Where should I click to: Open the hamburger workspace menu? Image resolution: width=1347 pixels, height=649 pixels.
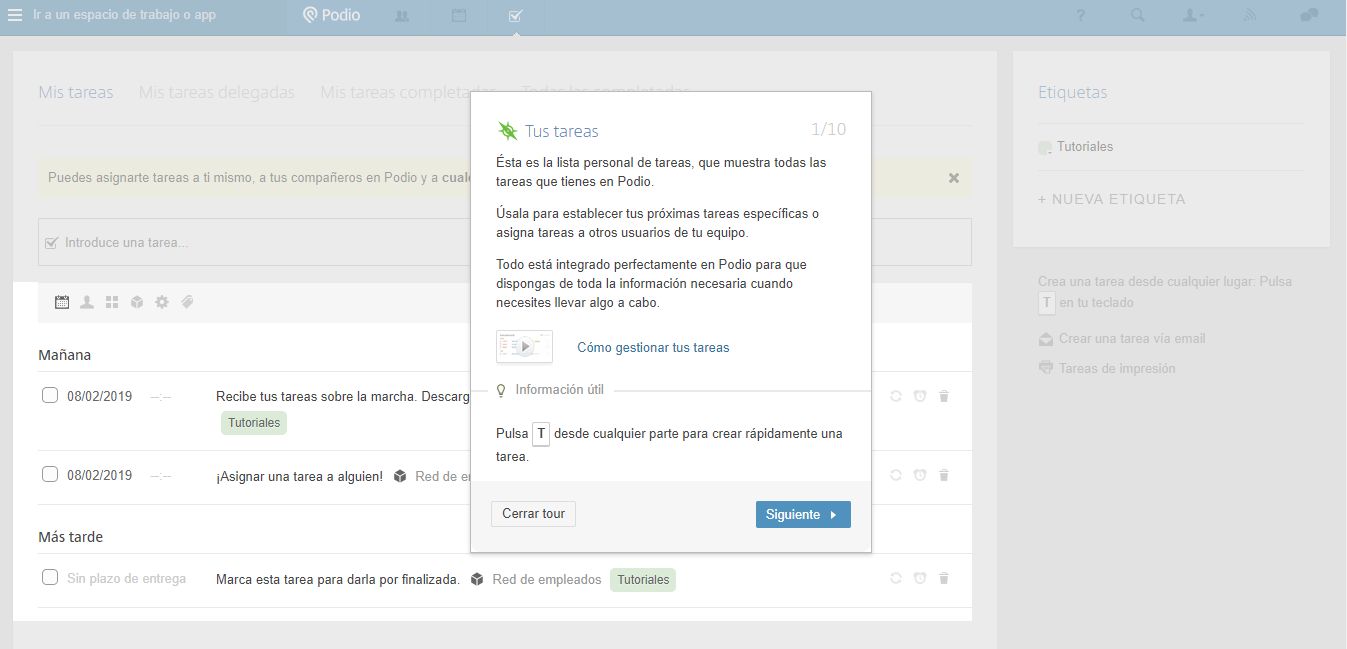tap(15, 16)
